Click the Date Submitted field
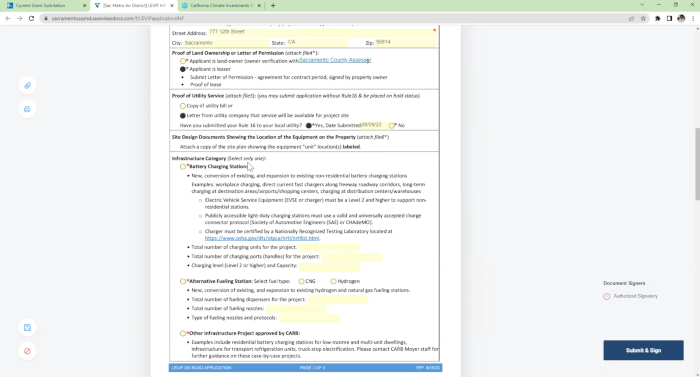Viewport: 700px width, 377px height. point(374,125)
